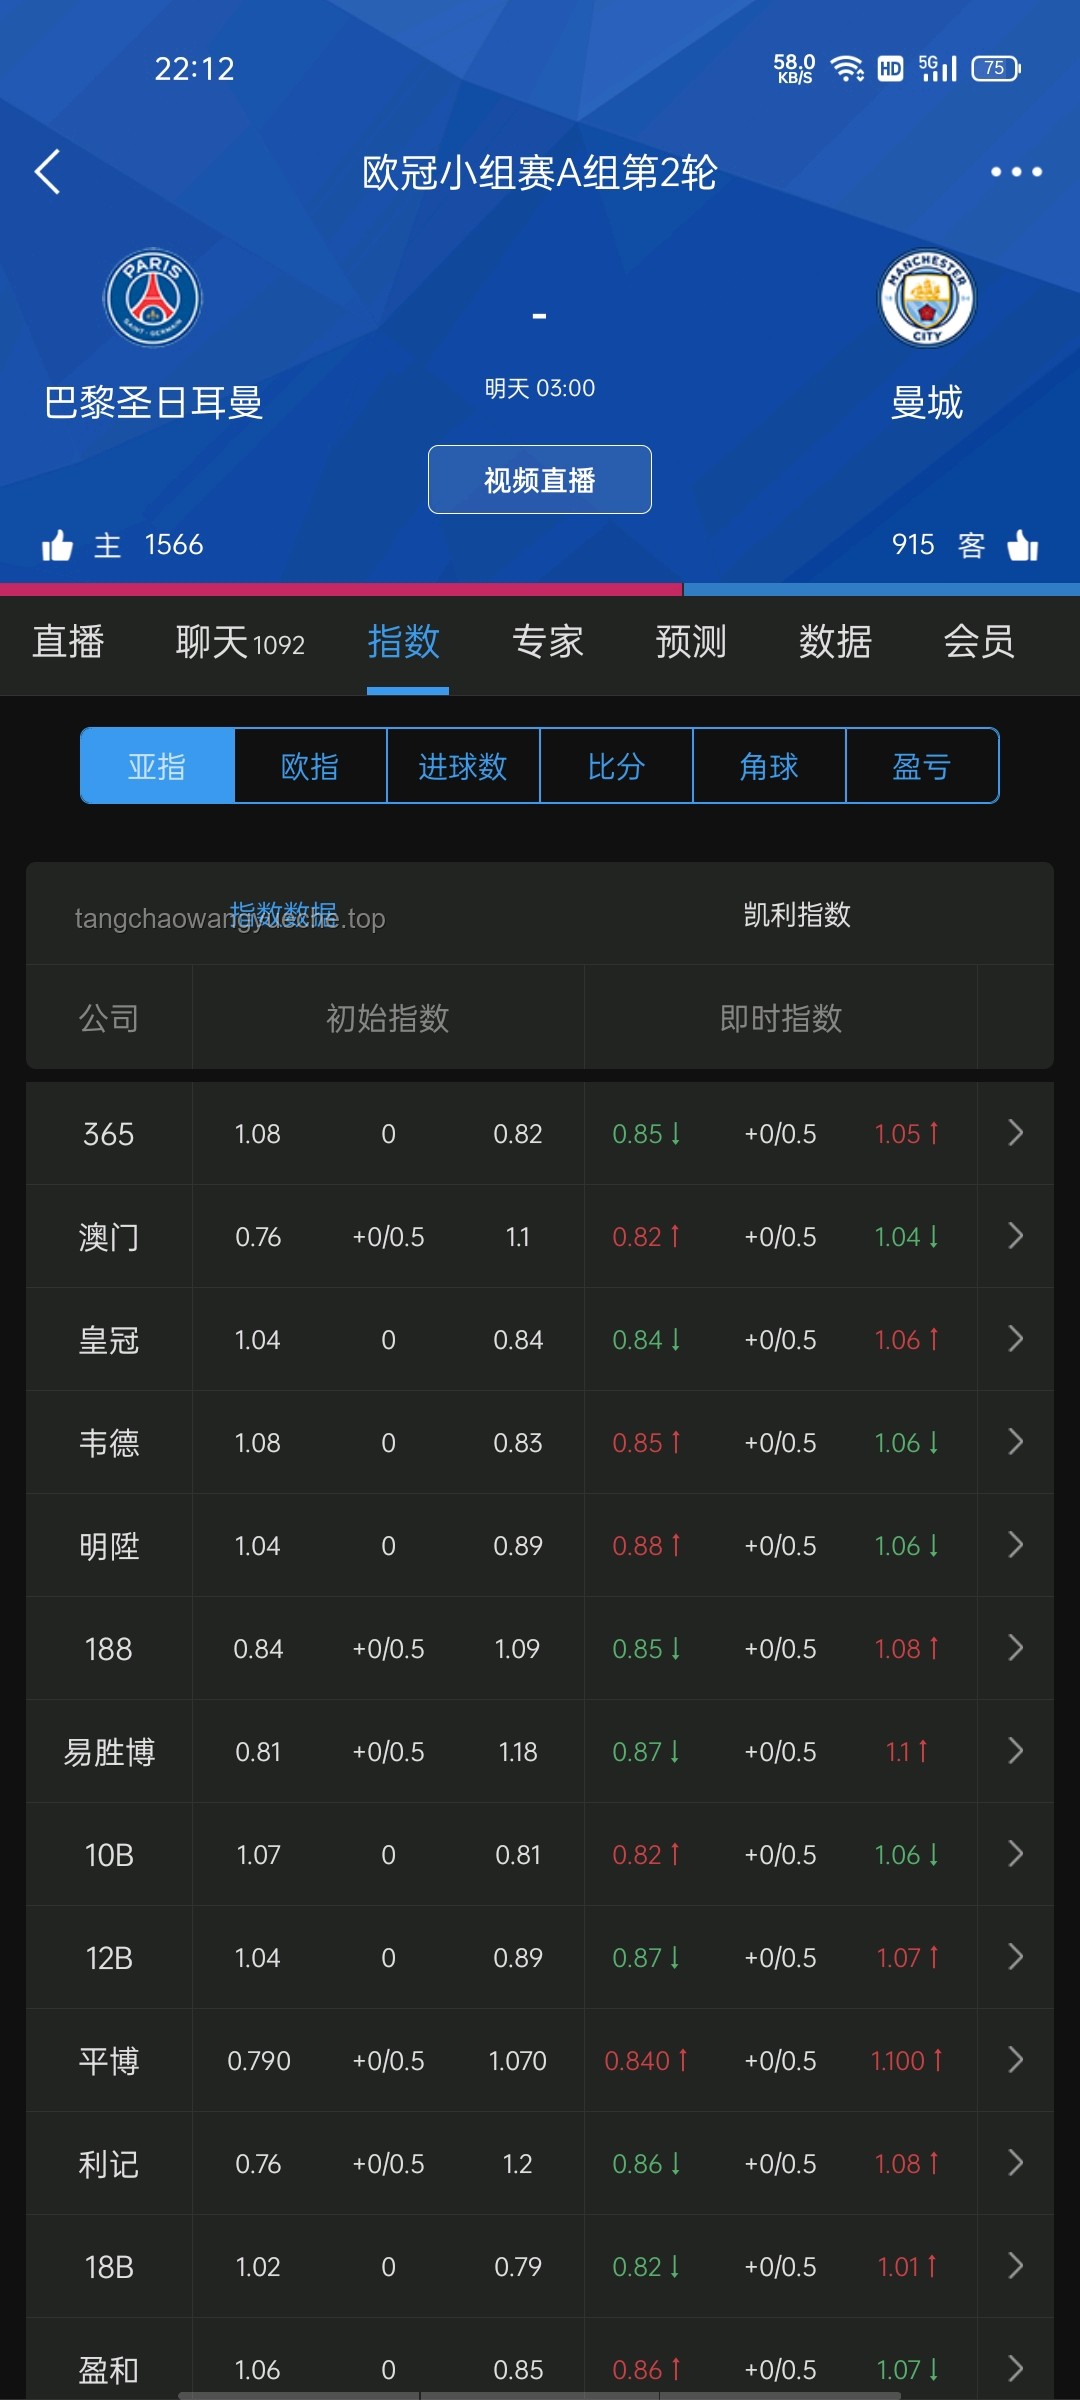Image resolution: width=1080 pixels, height=2400 pixels.
Task: Switch to the 直播 tab
Action: coord(68,642)
